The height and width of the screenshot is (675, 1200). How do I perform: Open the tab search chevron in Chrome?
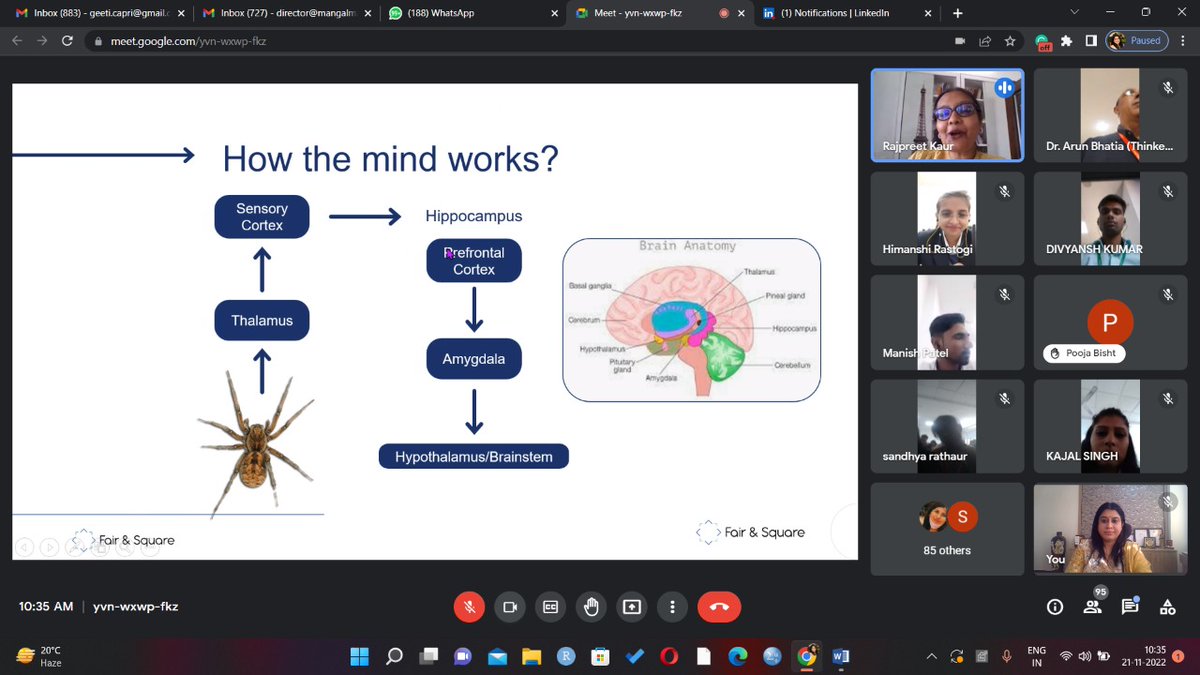1074,13
